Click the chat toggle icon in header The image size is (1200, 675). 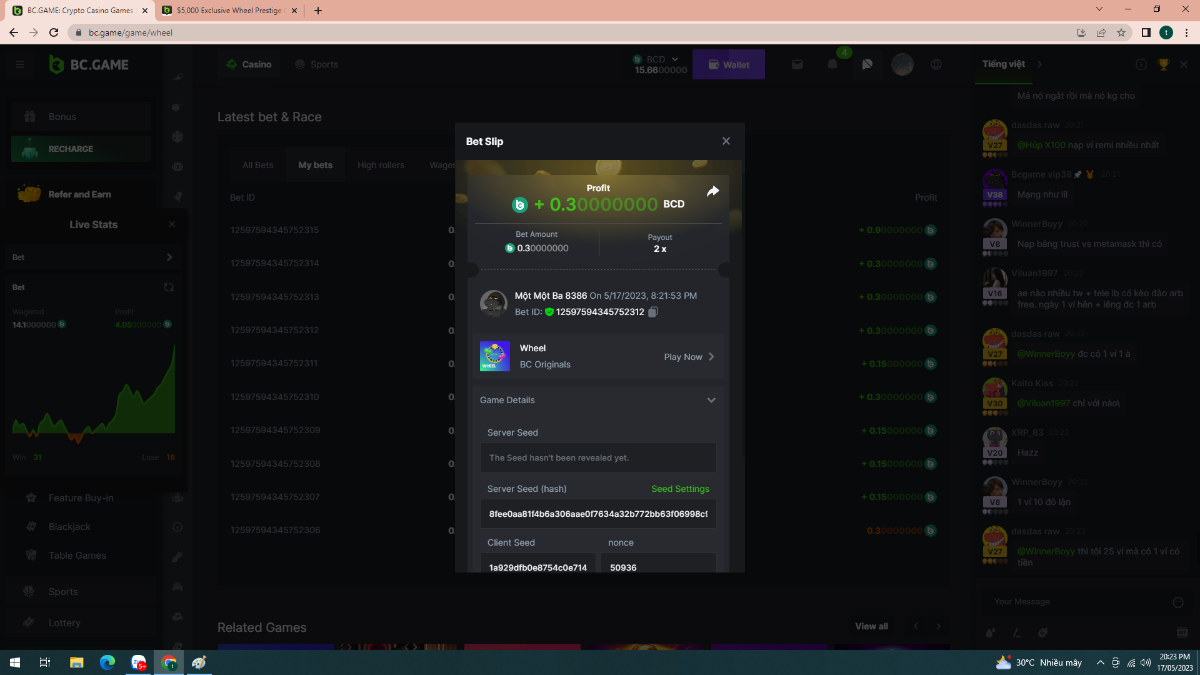point(867,64)
